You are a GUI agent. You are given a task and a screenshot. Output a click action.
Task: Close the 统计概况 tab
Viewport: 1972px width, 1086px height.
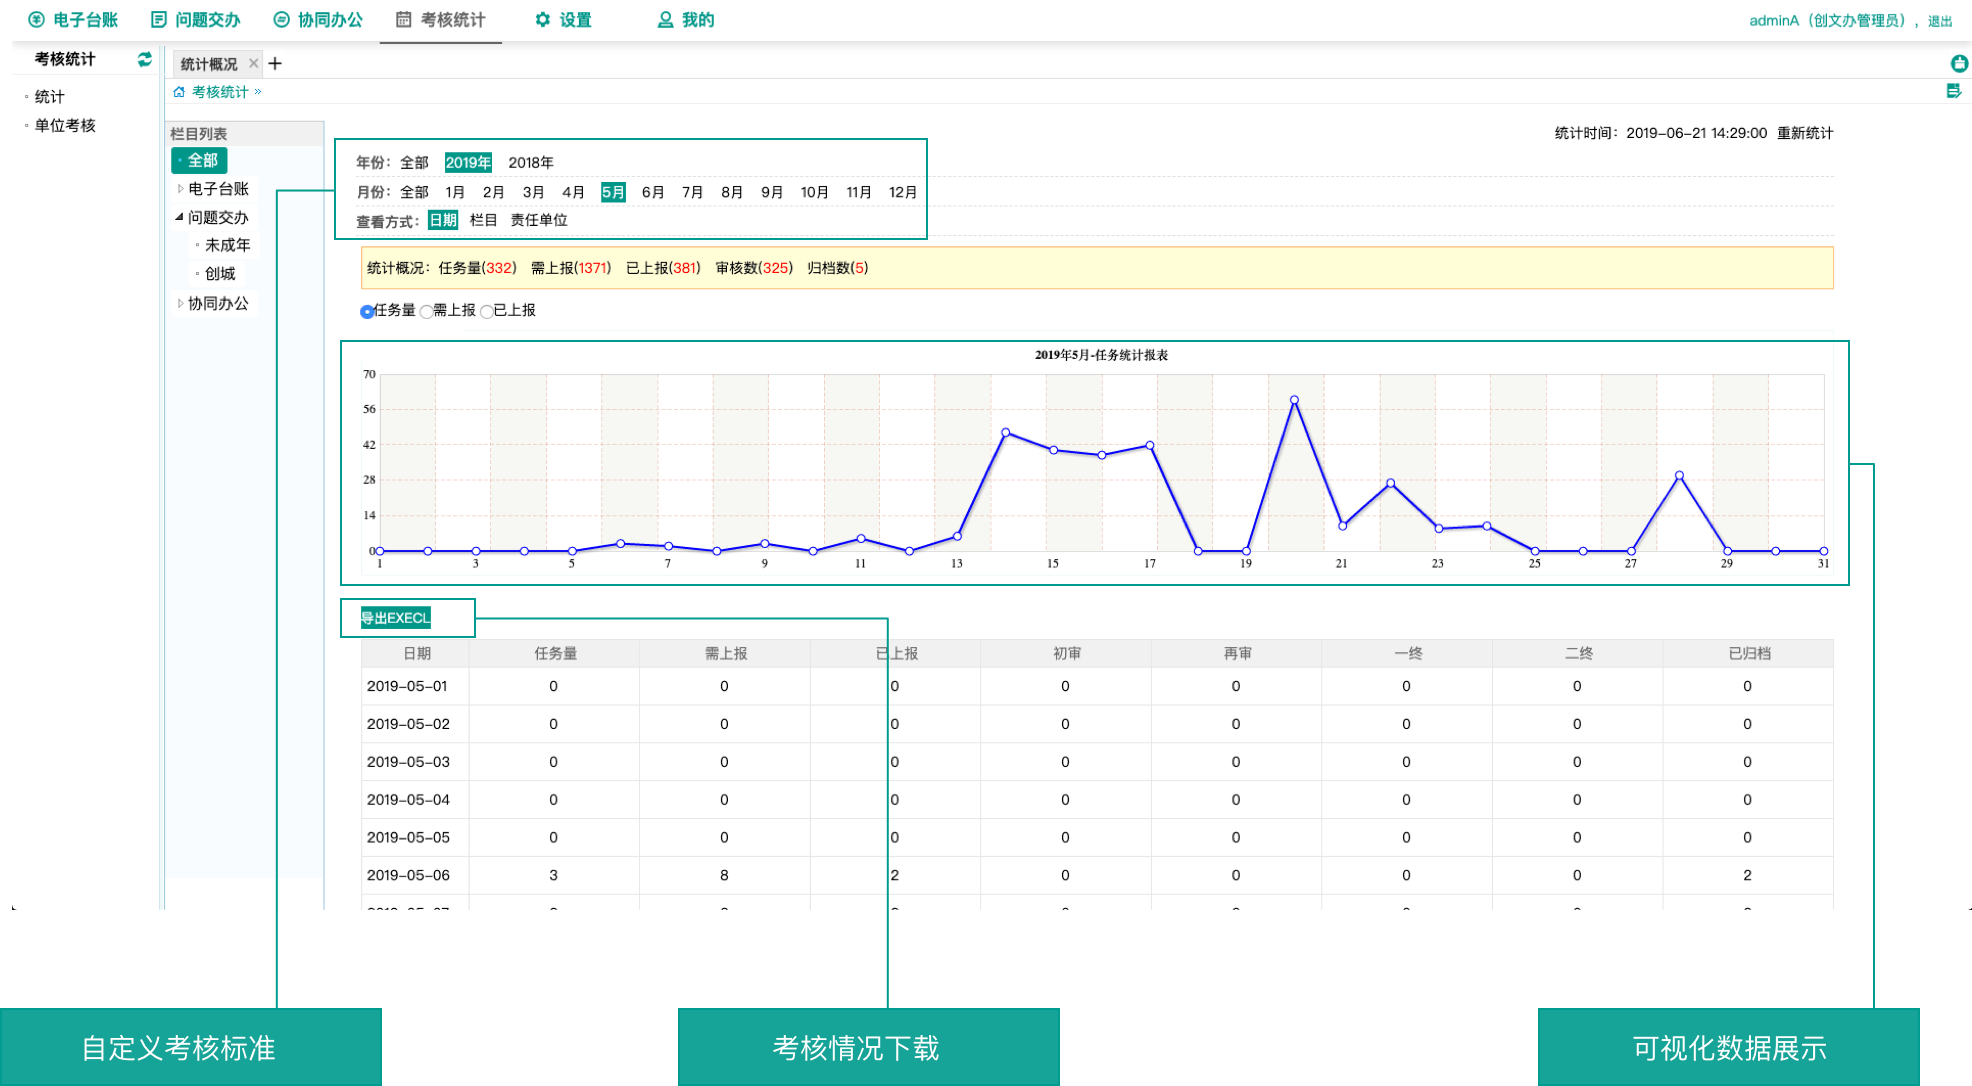pyautogui.click(x=254, y=64)
